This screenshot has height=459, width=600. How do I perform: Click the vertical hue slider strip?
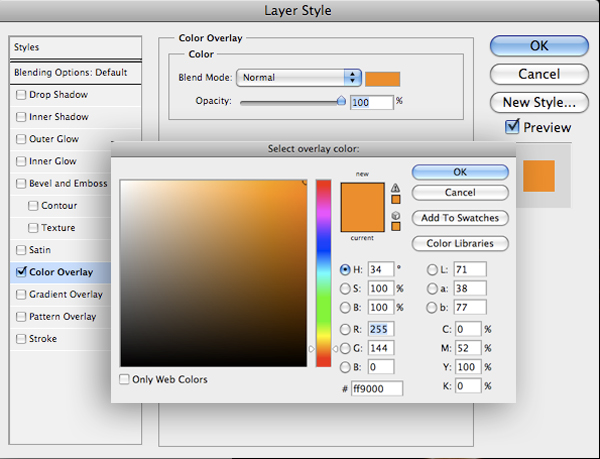coord(323,273)
